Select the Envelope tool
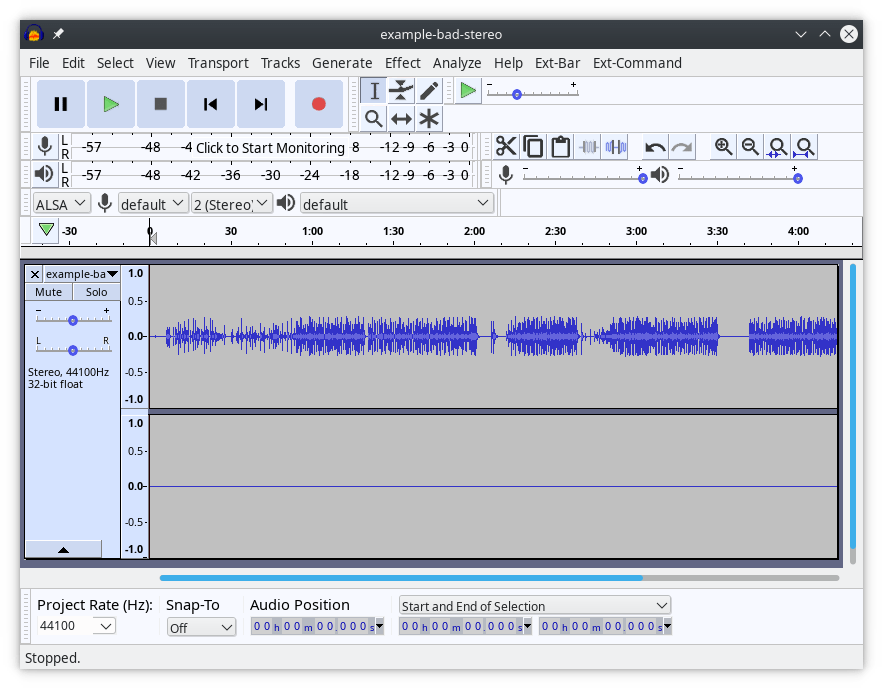Viewport: 883px width, 689px height. (399, 90)
